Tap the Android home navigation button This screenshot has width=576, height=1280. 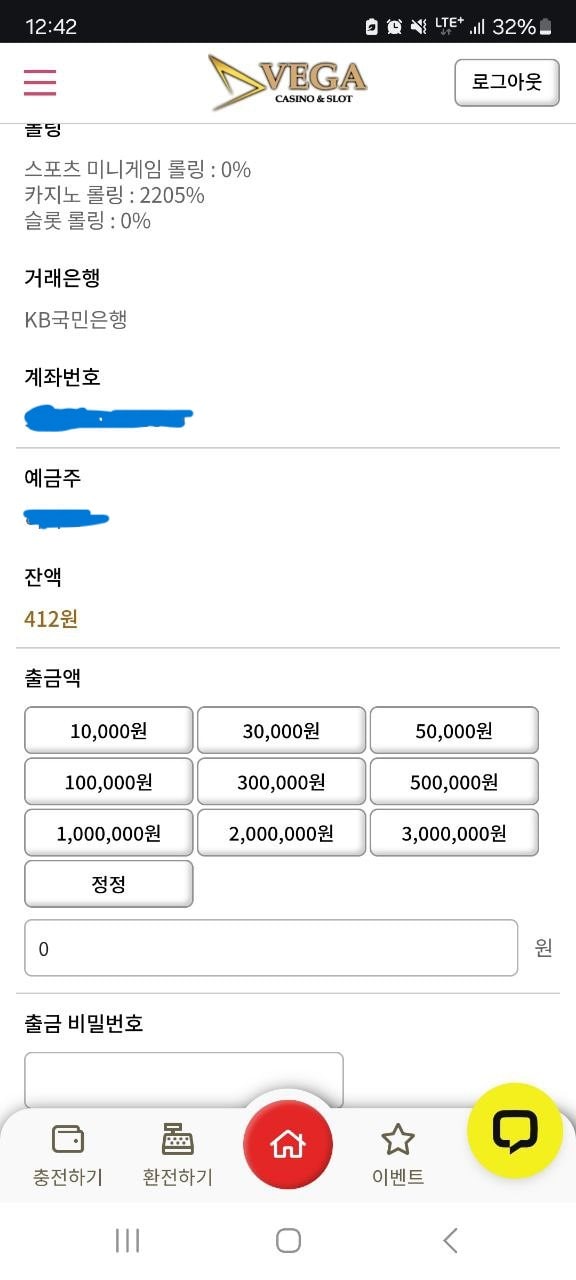(288, 1241)
